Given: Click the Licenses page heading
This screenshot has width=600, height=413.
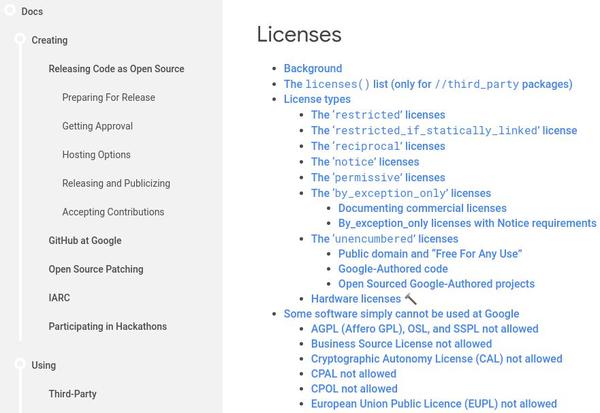Looking at the screenshot, I should point(299,34).
